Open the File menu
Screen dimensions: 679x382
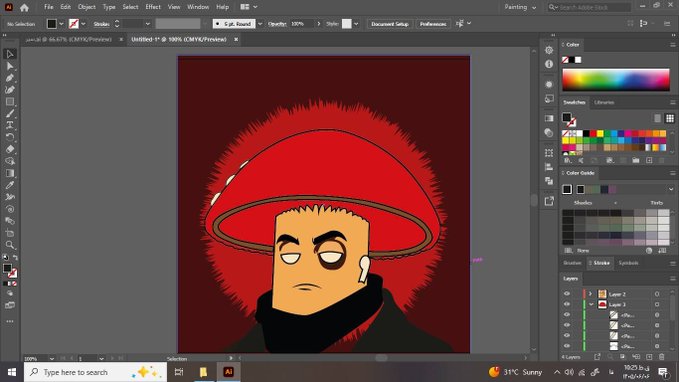coord(48,7)
